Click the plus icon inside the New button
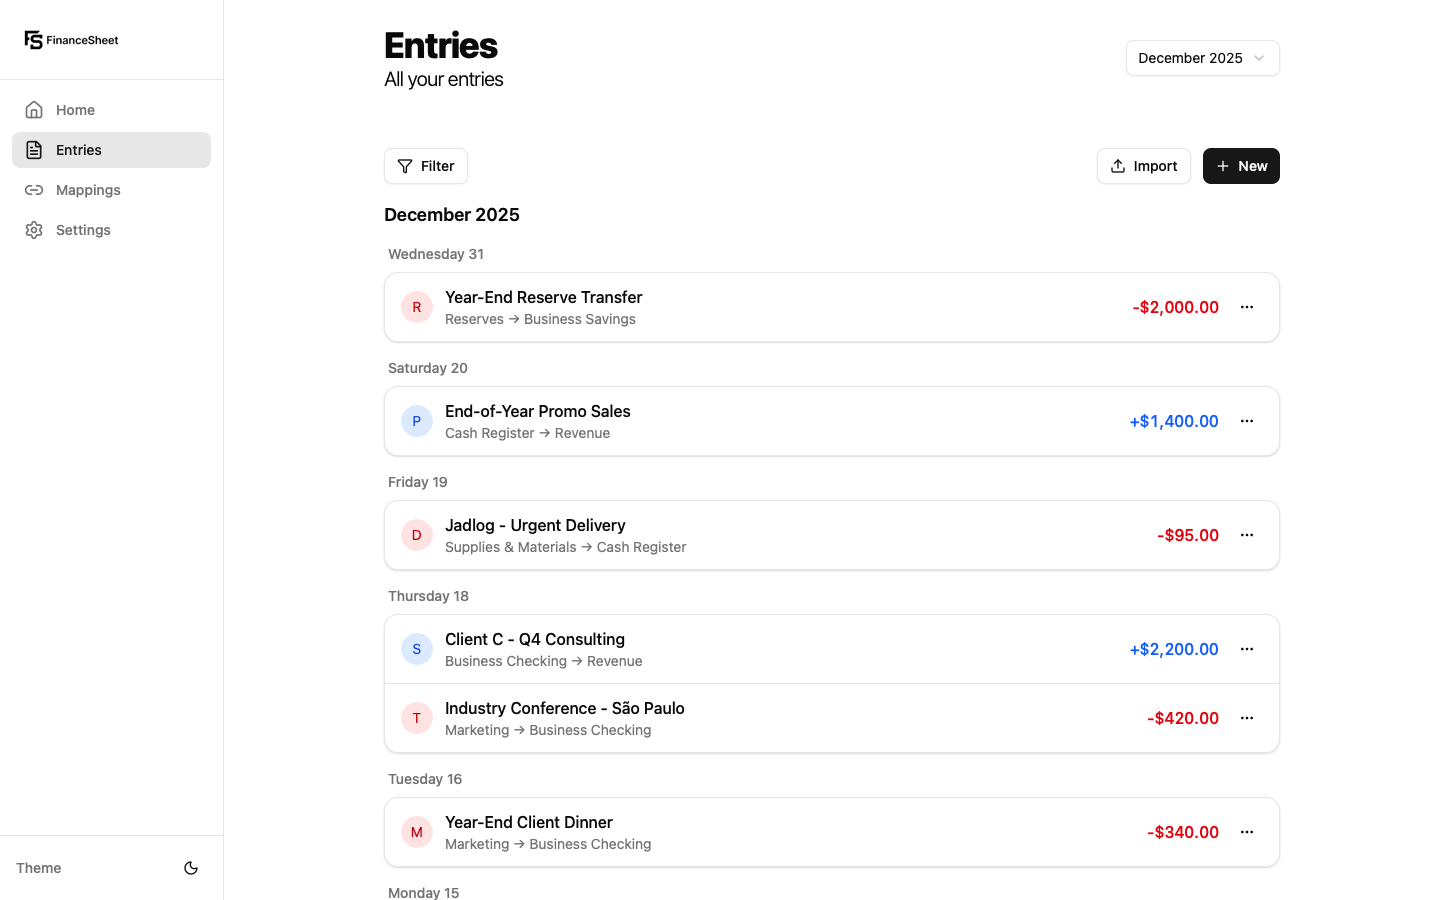The width and height of the screenshot is (1440, 900). 1223,165
